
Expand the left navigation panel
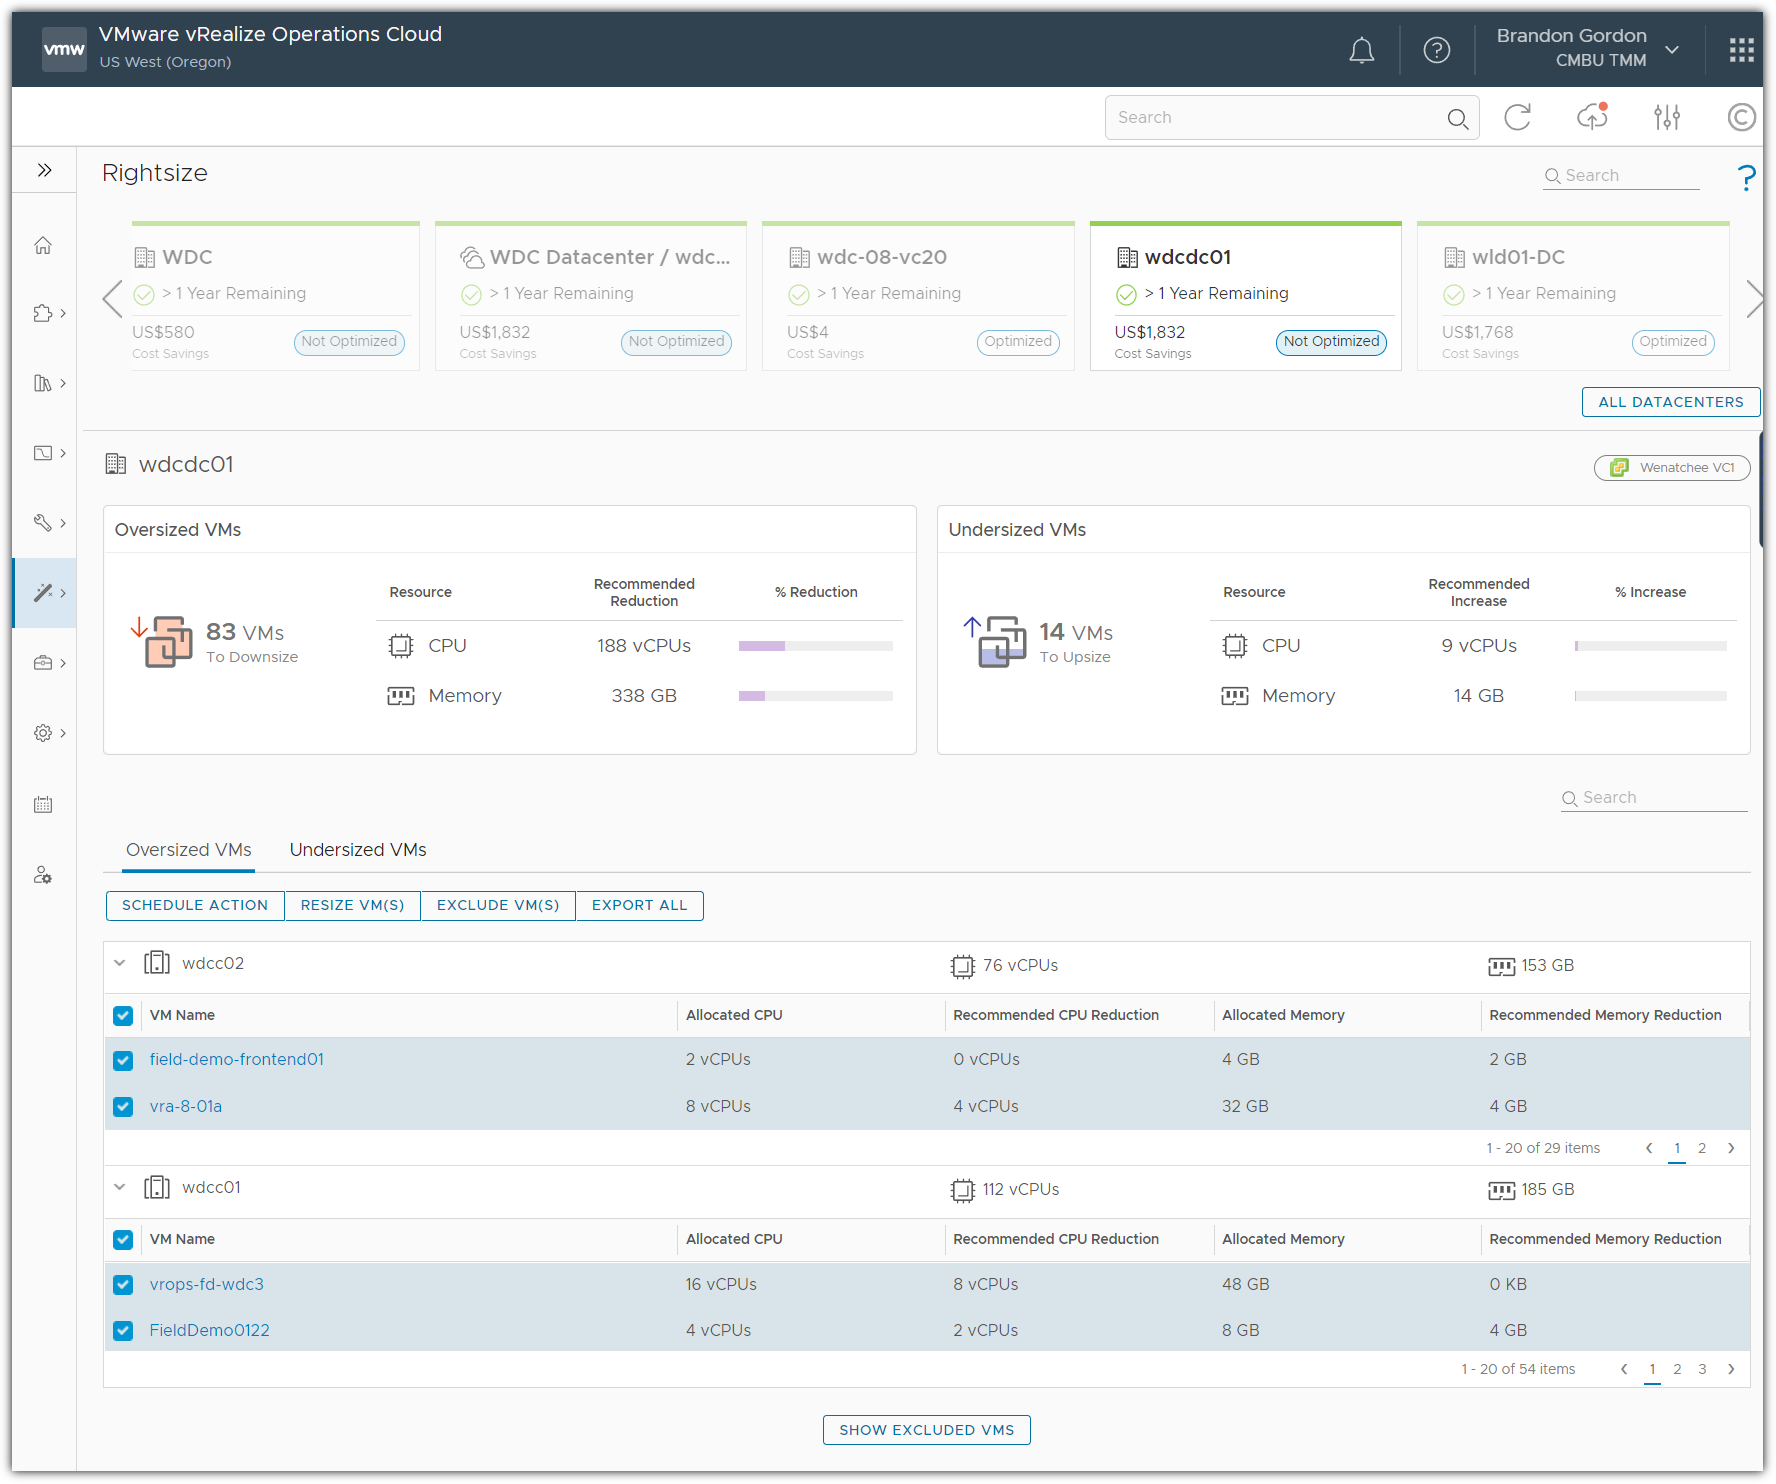coord(44,170)
